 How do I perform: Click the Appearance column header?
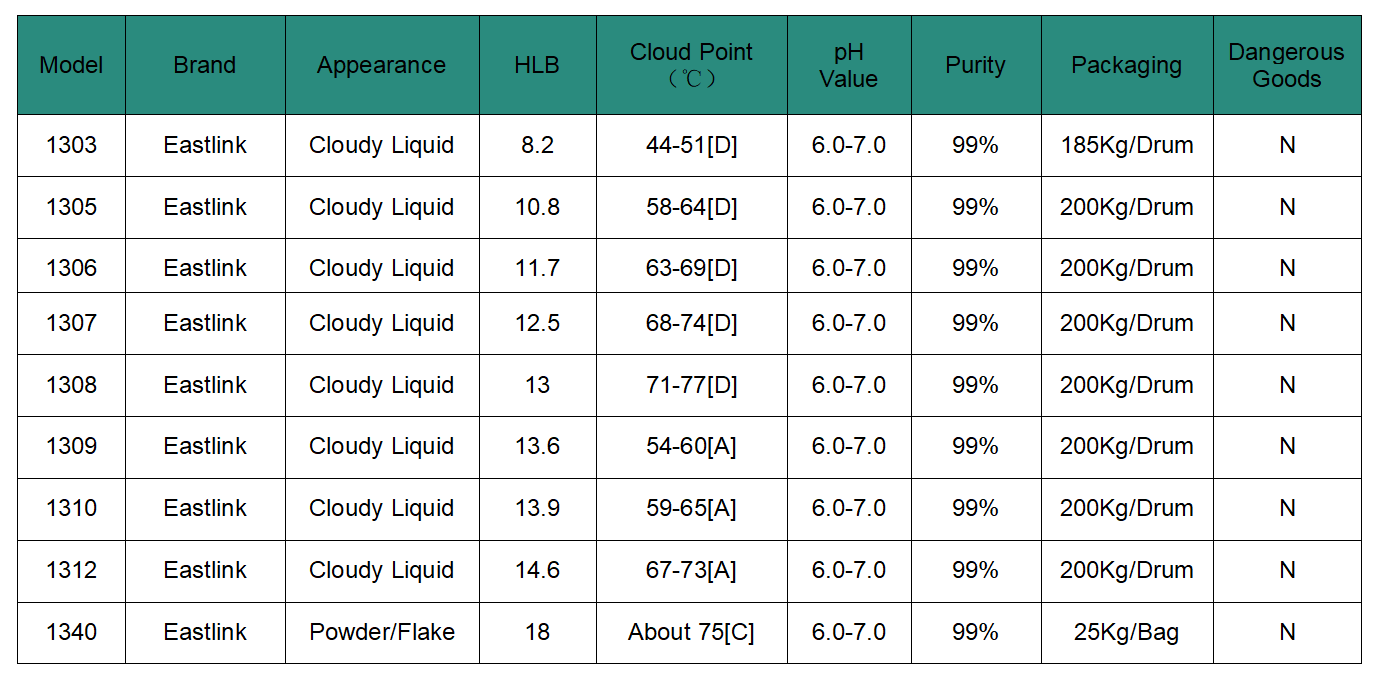[382, 65]
